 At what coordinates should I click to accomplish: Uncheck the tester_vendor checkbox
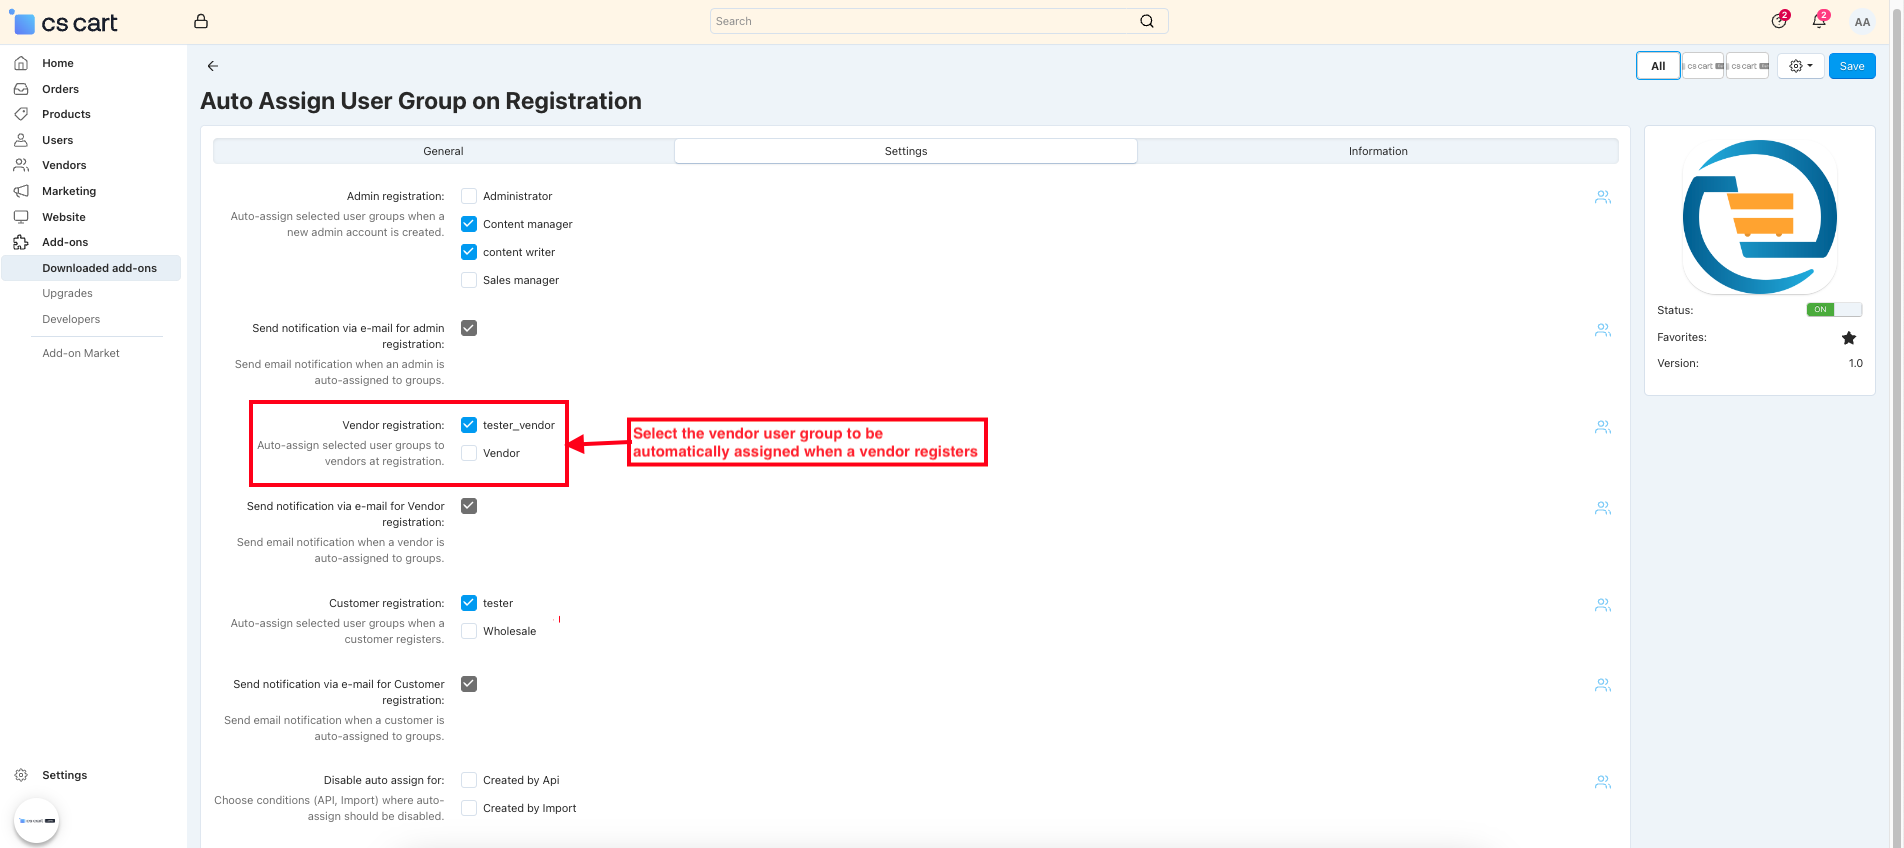pos(469,425)
